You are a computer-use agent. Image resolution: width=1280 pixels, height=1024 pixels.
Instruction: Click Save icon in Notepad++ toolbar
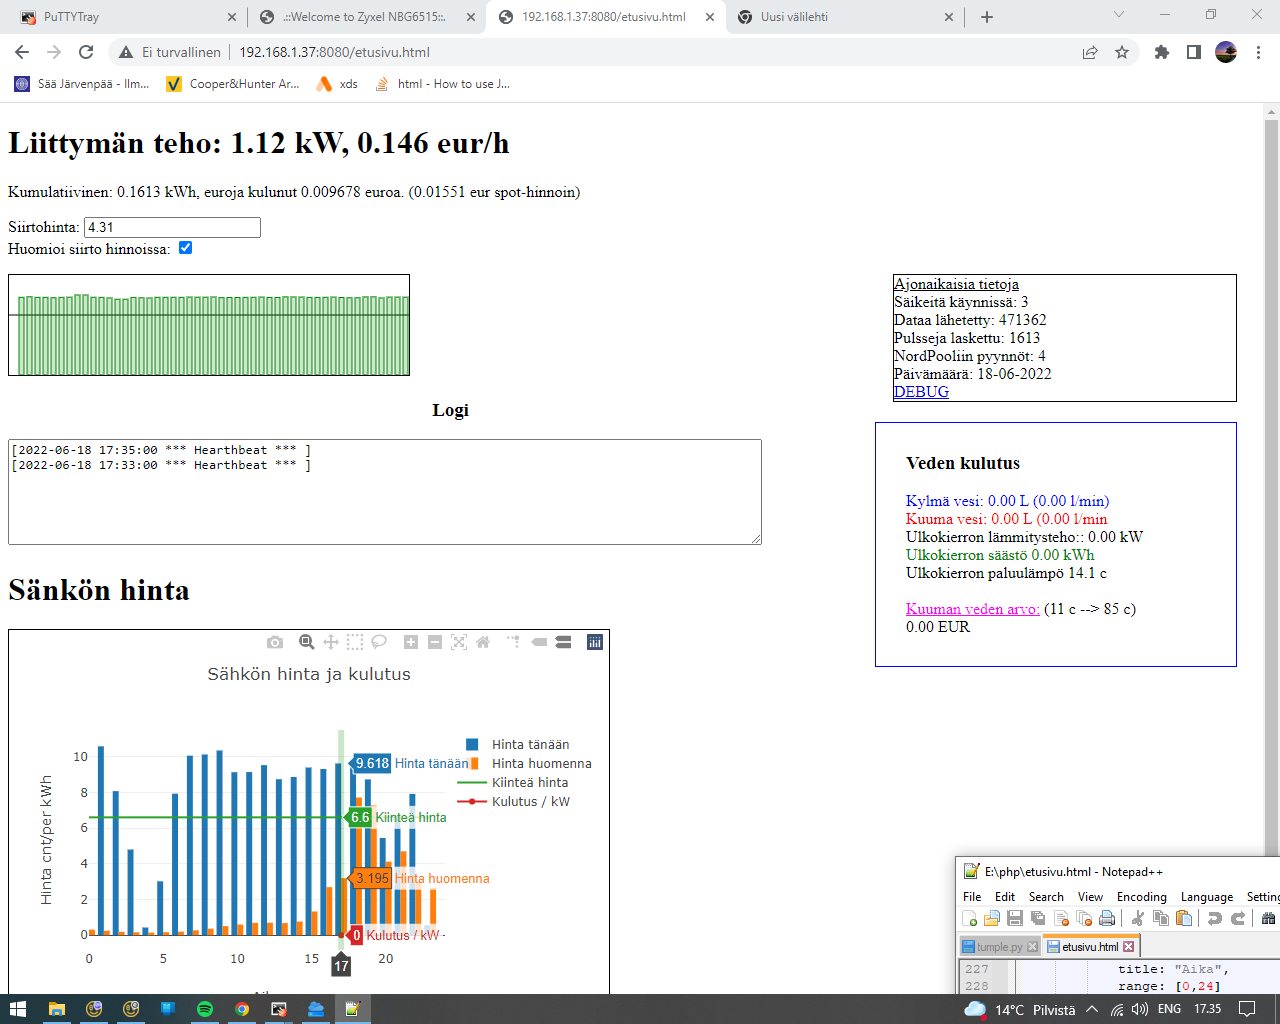(x=1015, y=918)
